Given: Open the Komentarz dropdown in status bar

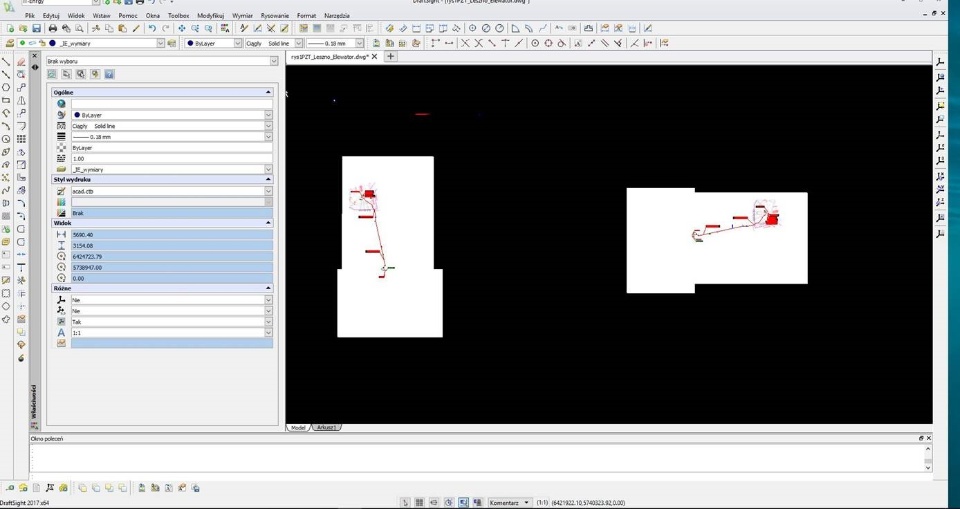Looking at the screenshot, I should pyautogui.click(x=509, y=502).
